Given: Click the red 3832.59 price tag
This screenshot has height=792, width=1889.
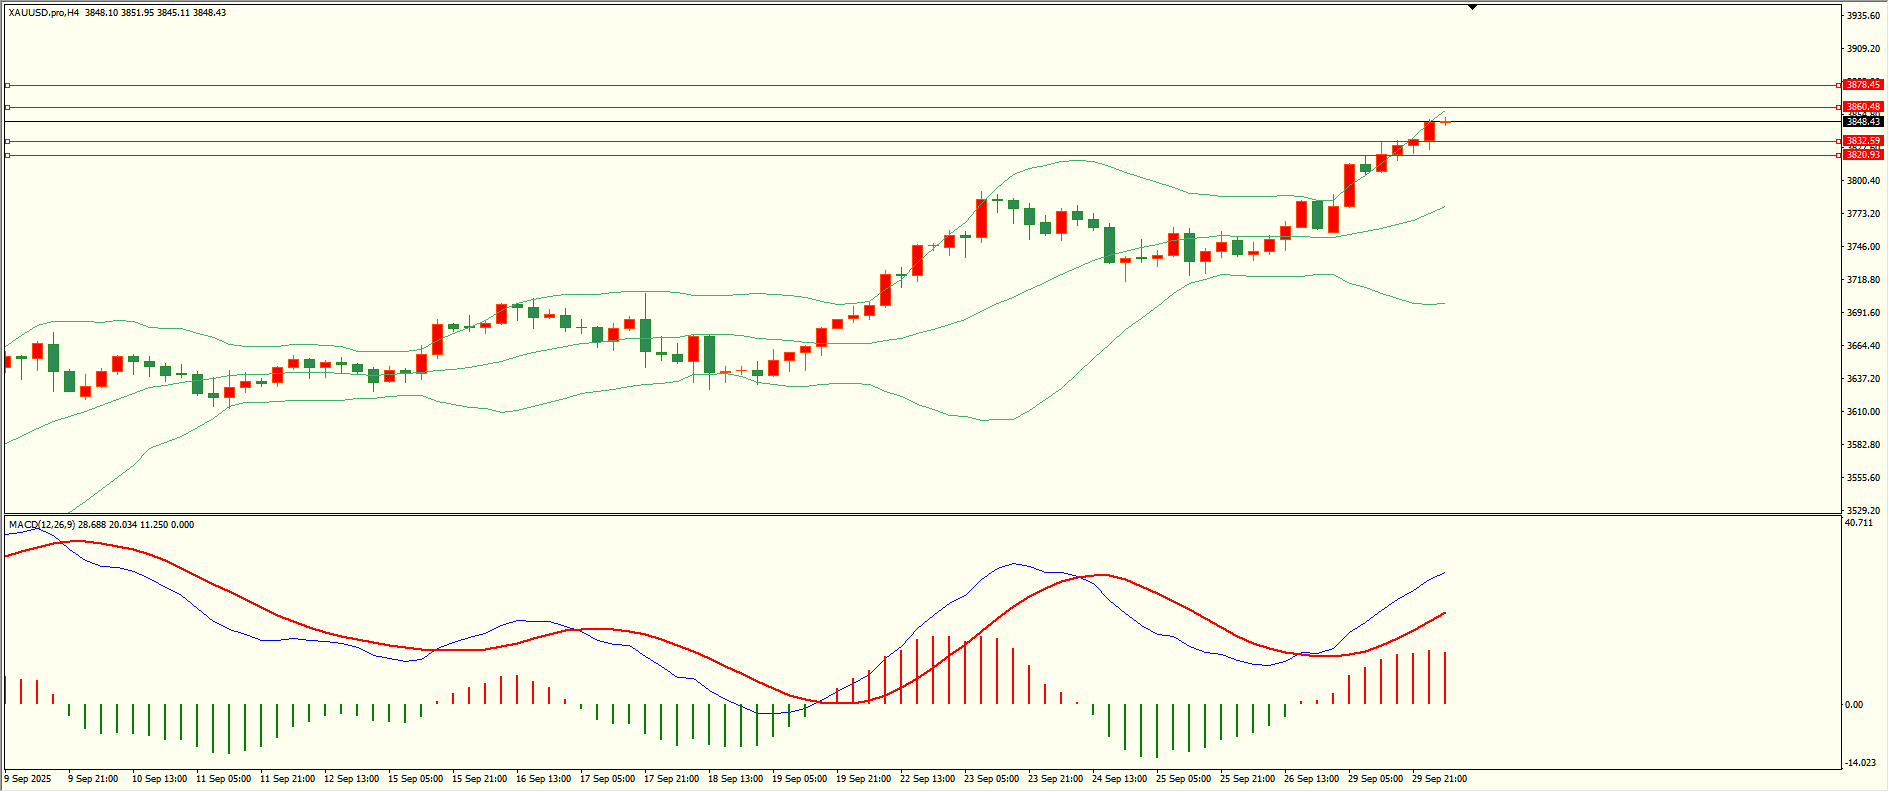Looking at the screenshot, I should point(1863,141).
